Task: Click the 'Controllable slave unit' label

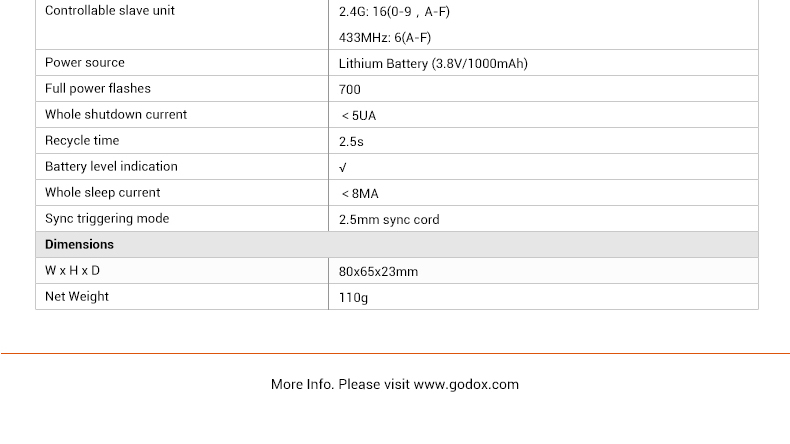Action: (110, 11)
